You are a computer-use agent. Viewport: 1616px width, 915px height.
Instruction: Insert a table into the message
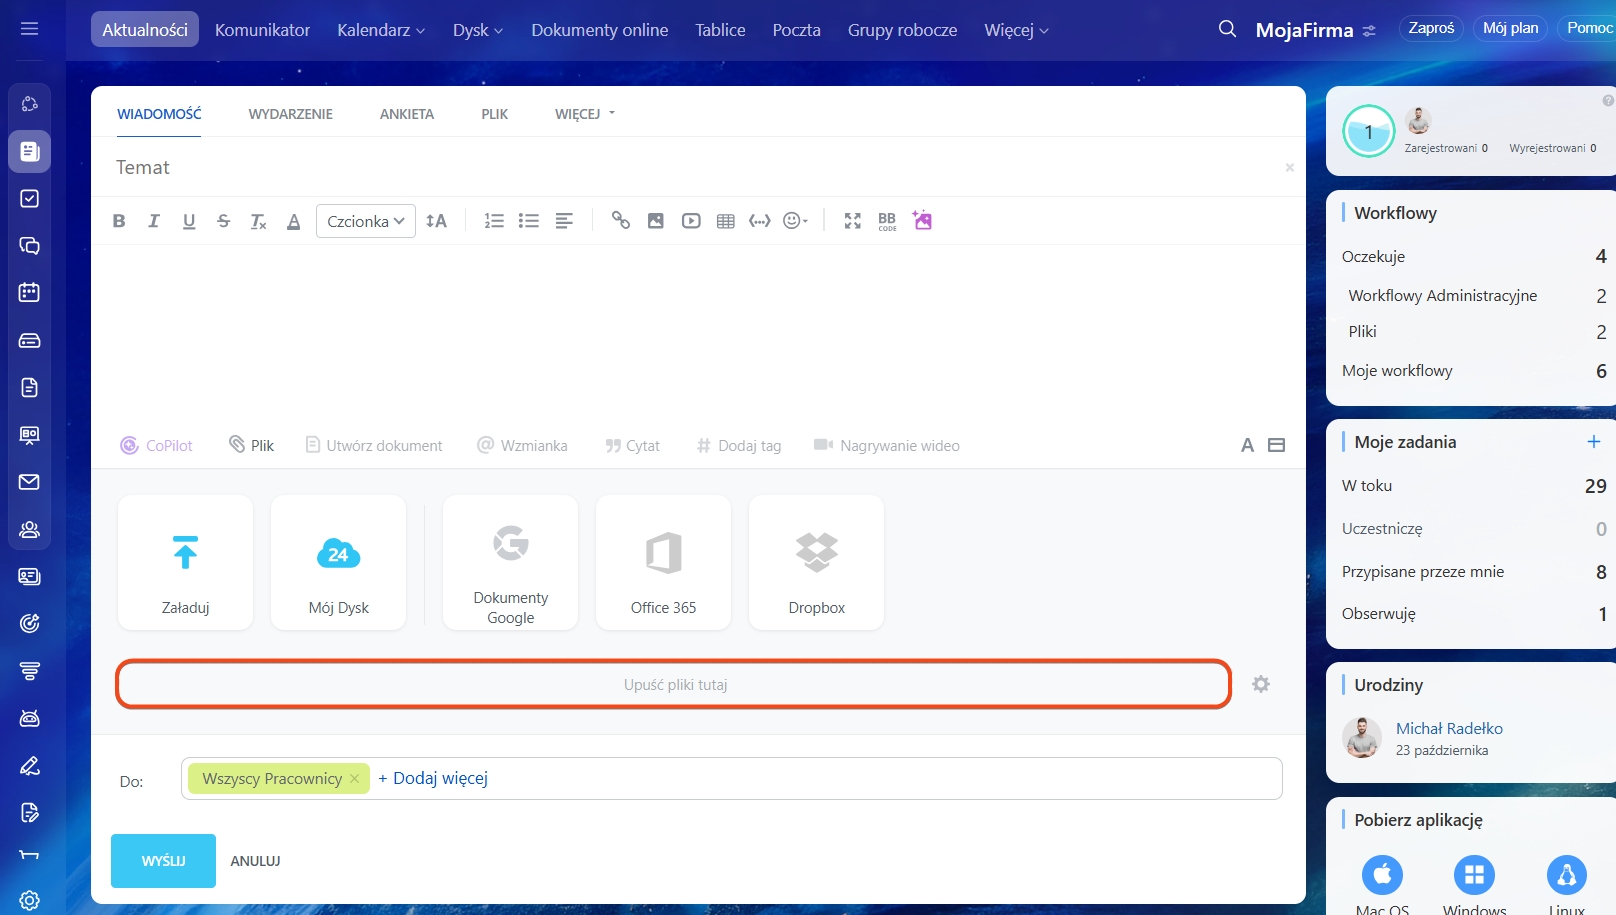[726, 221]
